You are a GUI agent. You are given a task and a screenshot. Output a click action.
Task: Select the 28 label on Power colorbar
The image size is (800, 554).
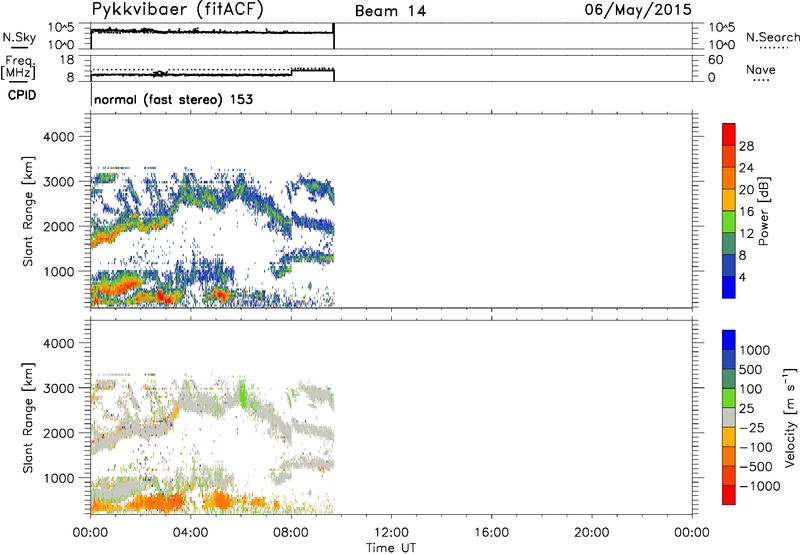[746, 146]
